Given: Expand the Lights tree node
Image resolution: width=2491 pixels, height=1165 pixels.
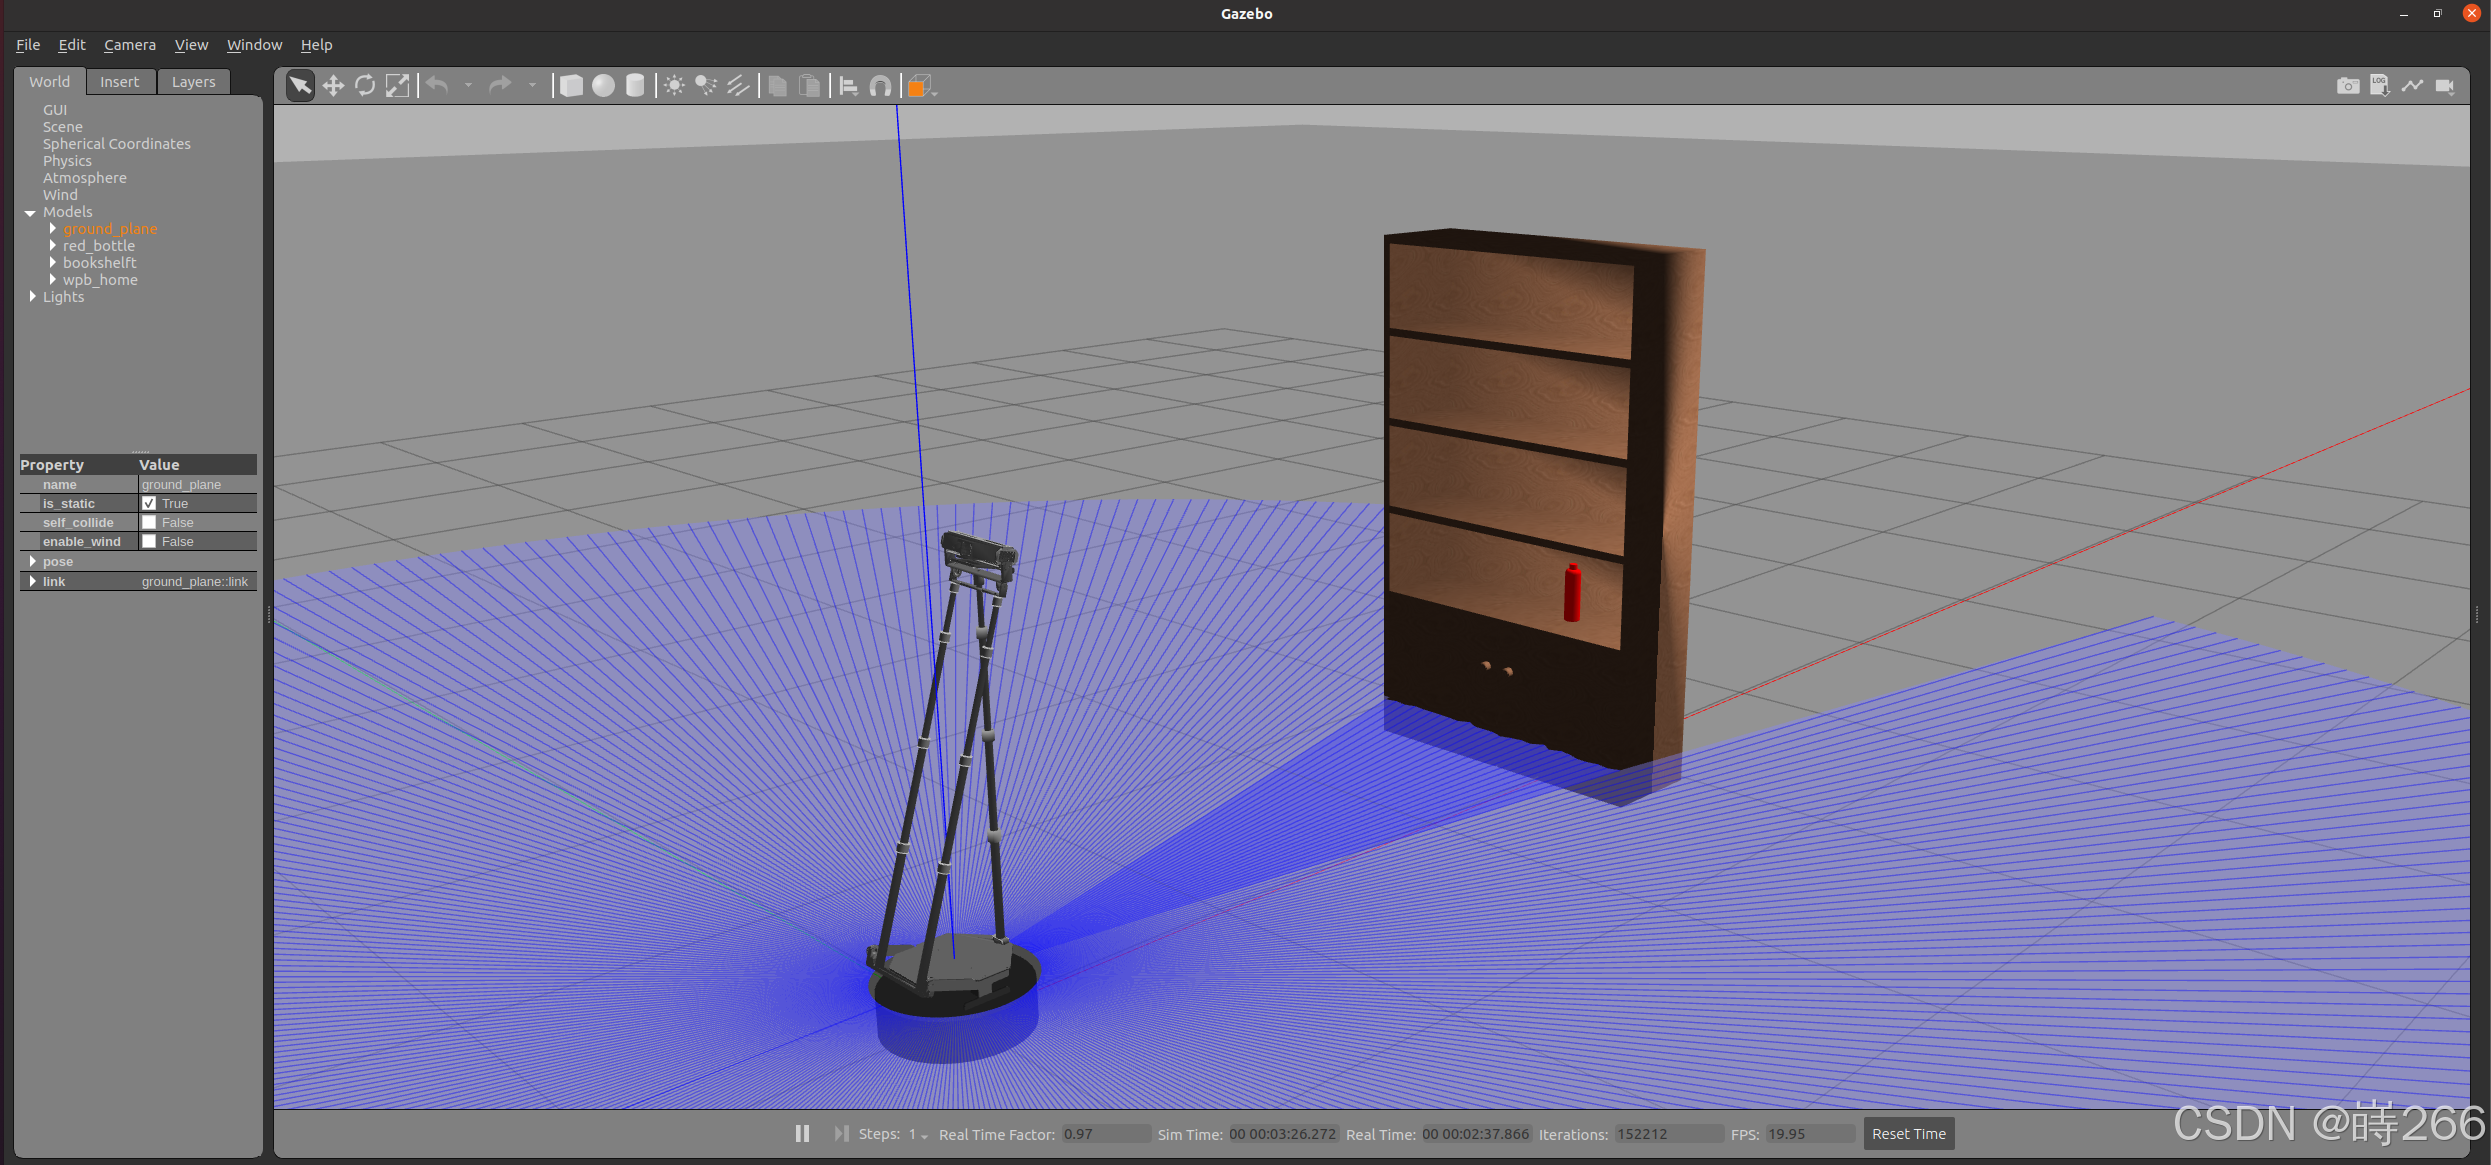Looking at the screenshot, I should pos(33,297).
